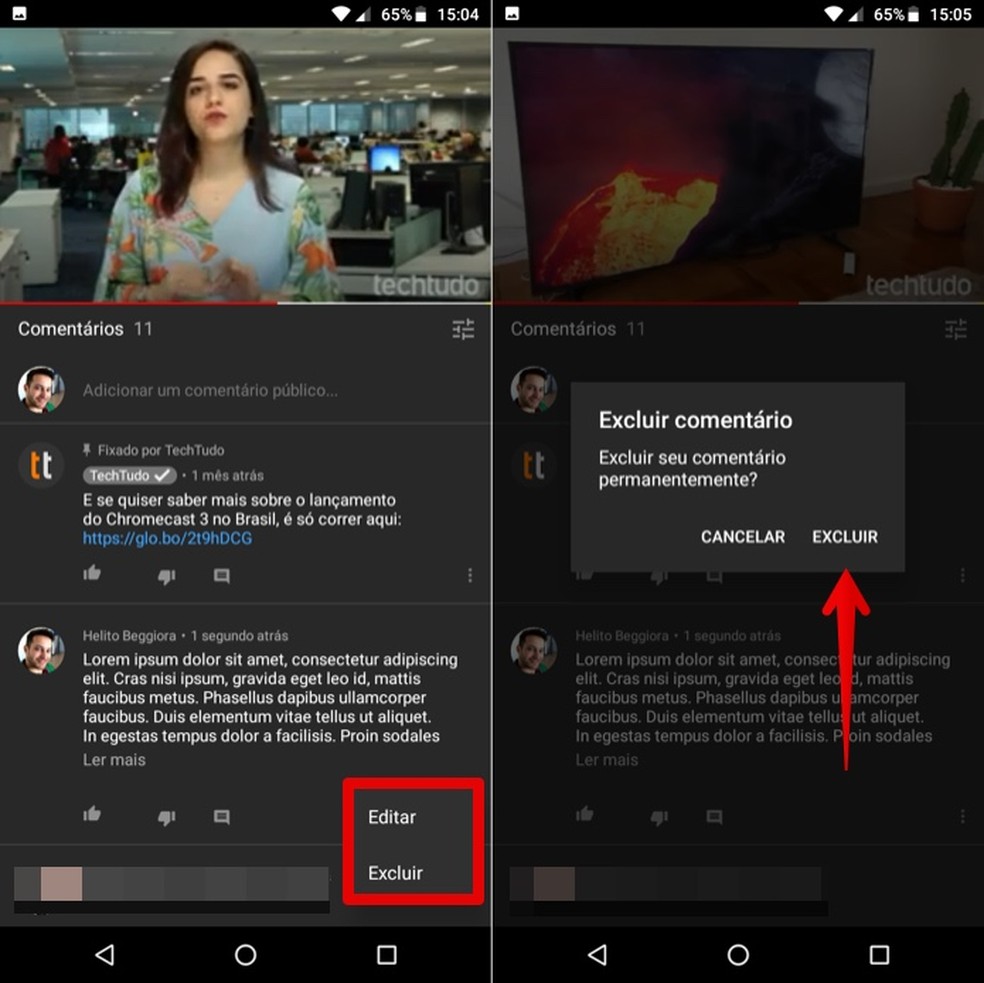Open comment sort filter icon in left screen
This screenshot has height=983, width=984.
pos(463,329)
